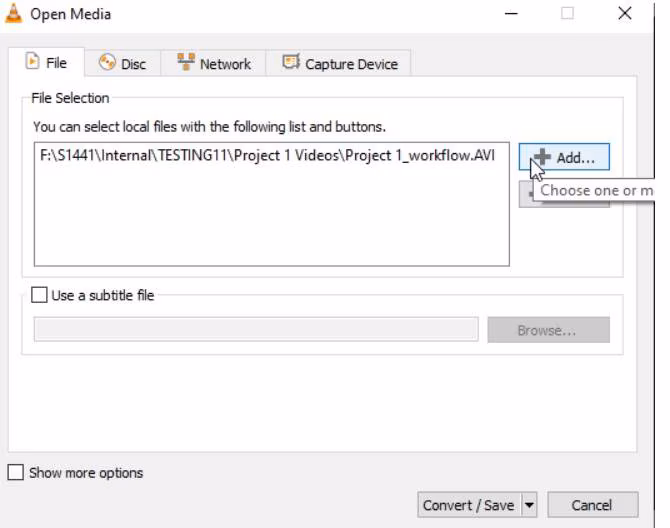The width and height of the screenshot is (670, 528).
Task: Click the Capture Device tab's icon
Action: tap(291, 63)
